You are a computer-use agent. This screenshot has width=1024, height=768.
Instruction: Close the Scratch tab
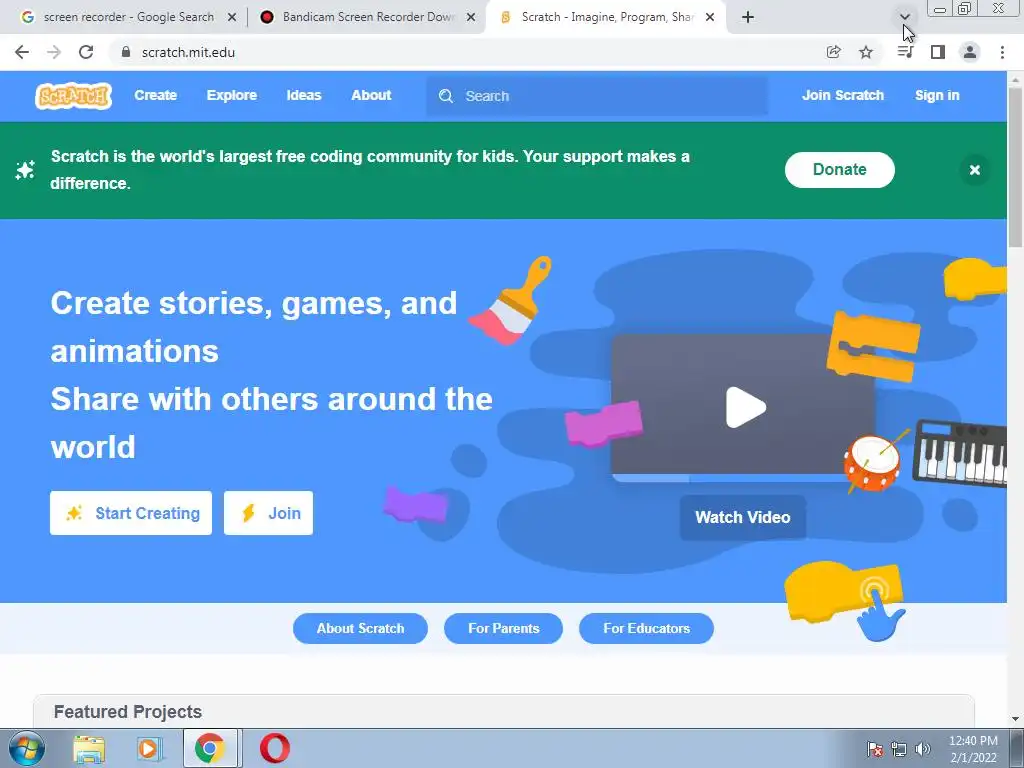coord(710,18)
